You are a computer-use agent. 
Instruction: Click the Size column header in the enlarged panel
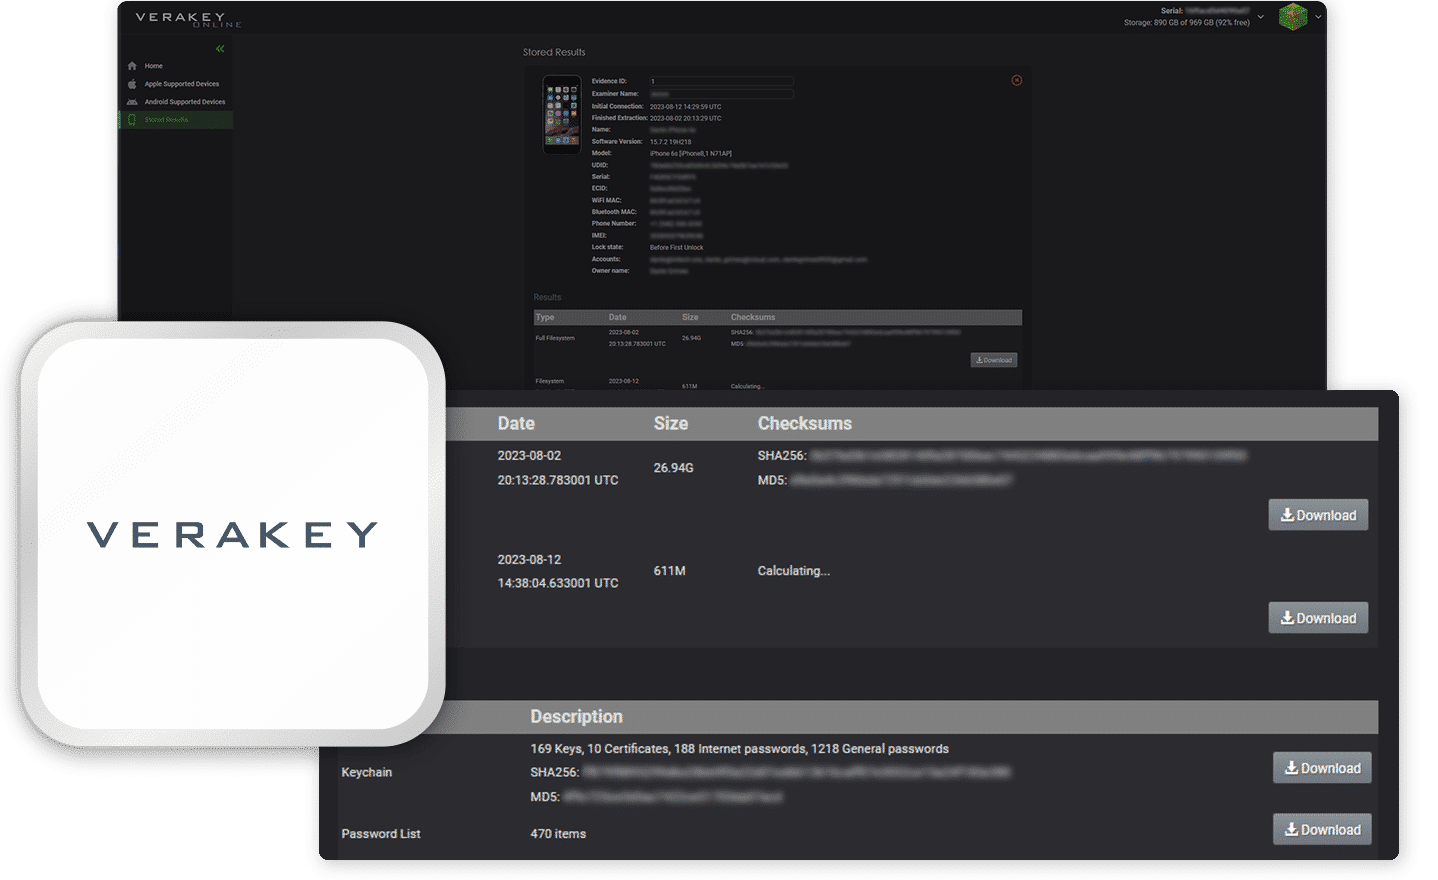671,424
